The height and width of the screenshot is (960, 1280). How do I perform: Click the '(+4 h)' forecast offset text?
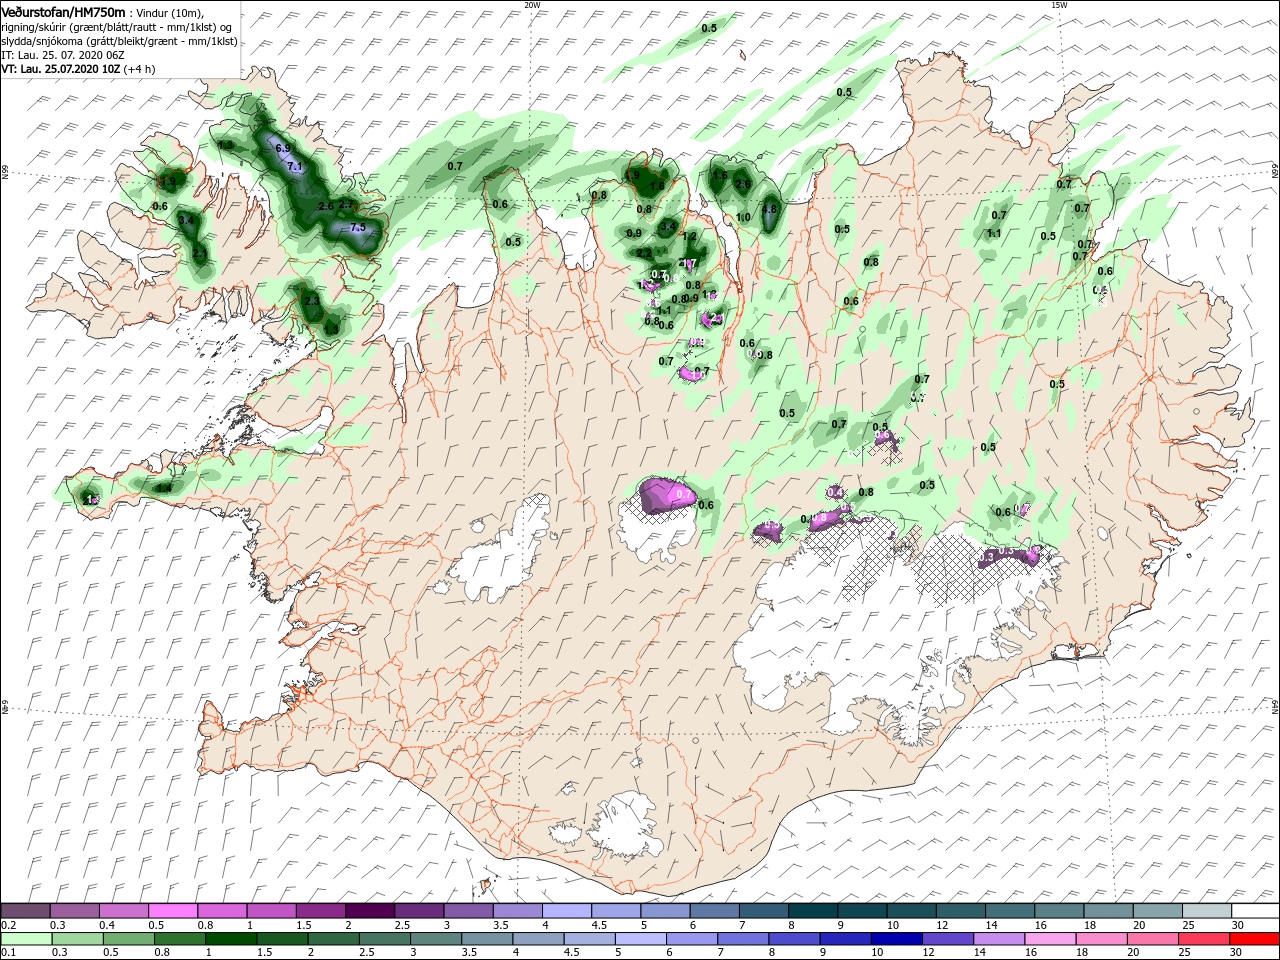(140, 69)
